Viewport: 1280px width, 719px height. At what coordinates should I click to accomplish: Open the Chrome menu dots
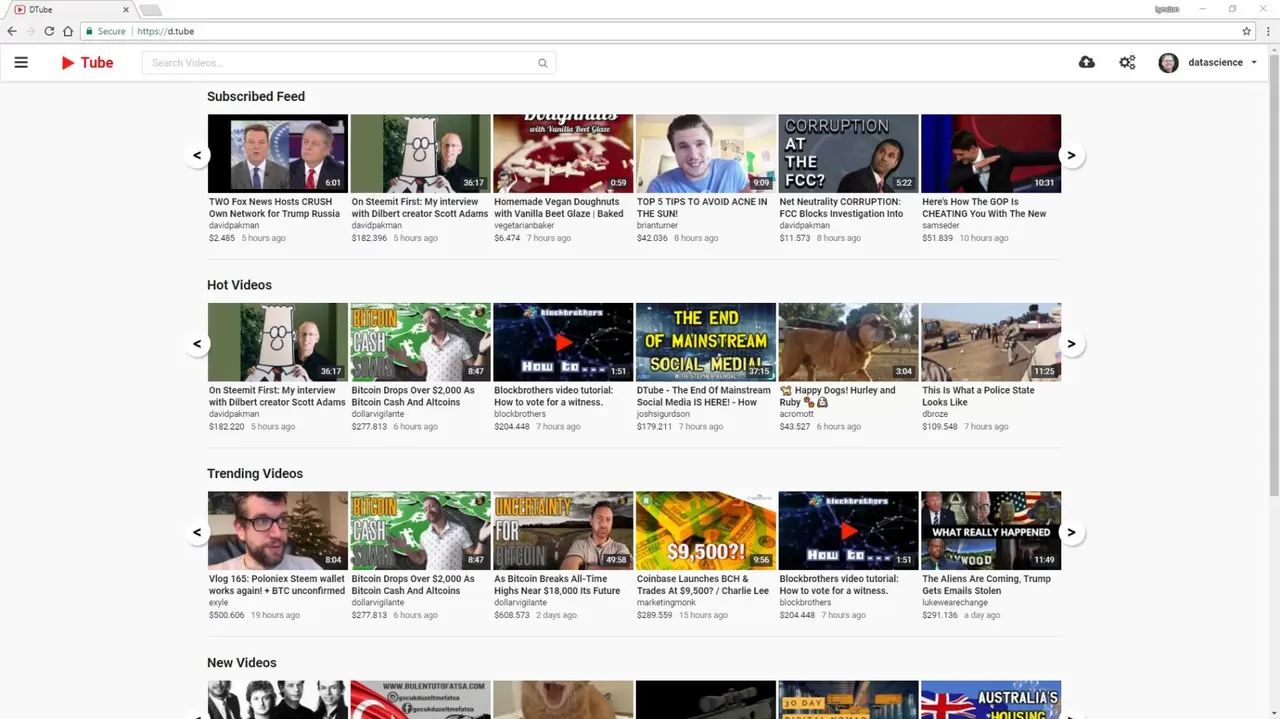pos(1268,31)
